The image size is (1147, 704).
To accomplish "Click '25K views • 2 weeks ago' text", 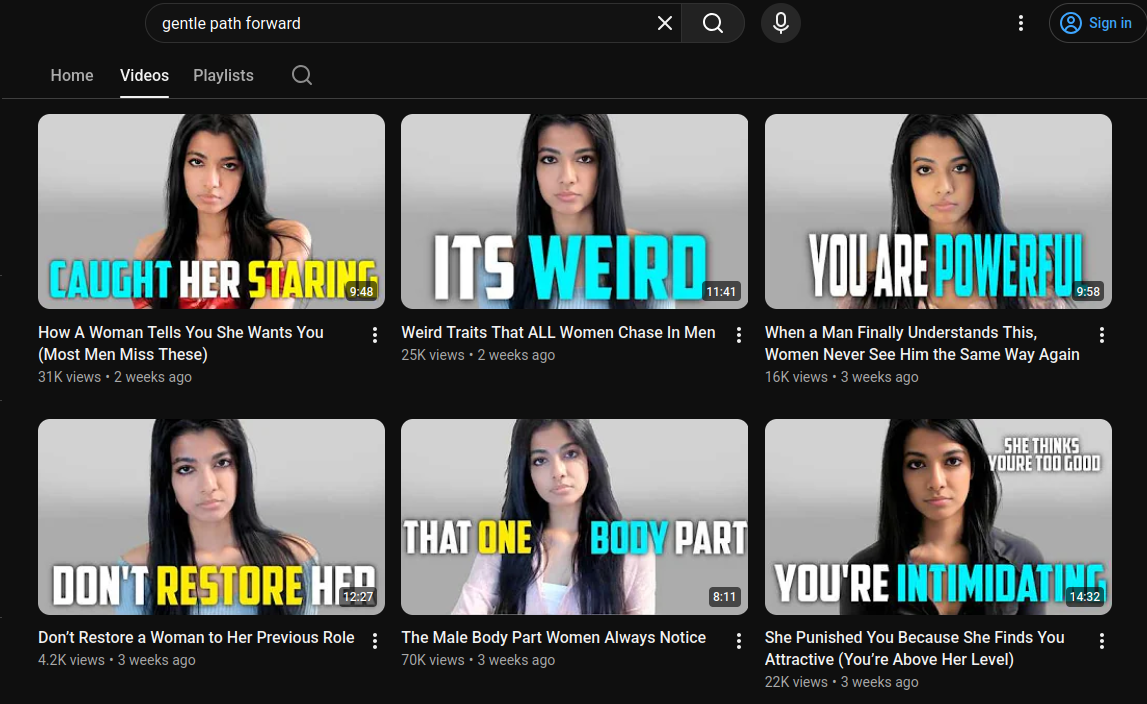I will pyautogui.click(x=478, y=355).
